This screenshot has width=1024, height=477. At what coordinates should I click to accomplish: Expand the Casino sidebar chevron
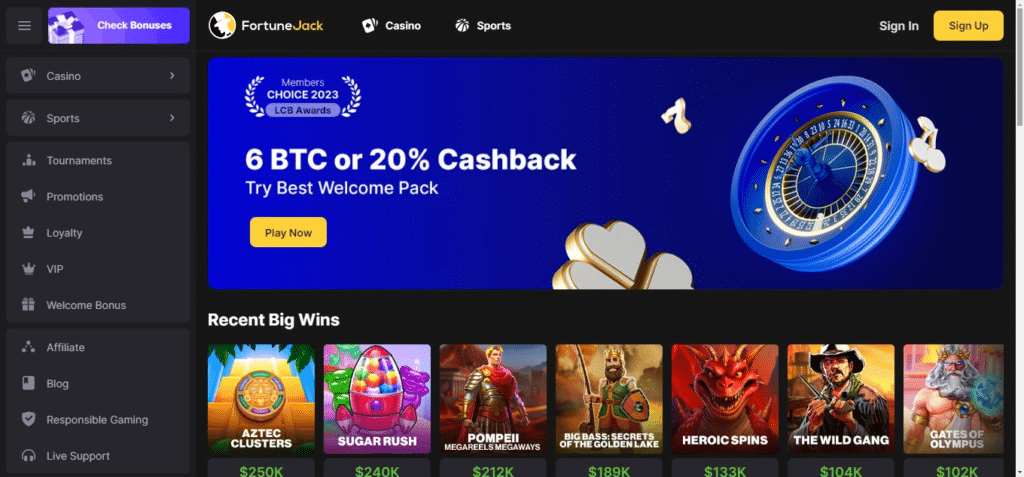tap(172, 76)
